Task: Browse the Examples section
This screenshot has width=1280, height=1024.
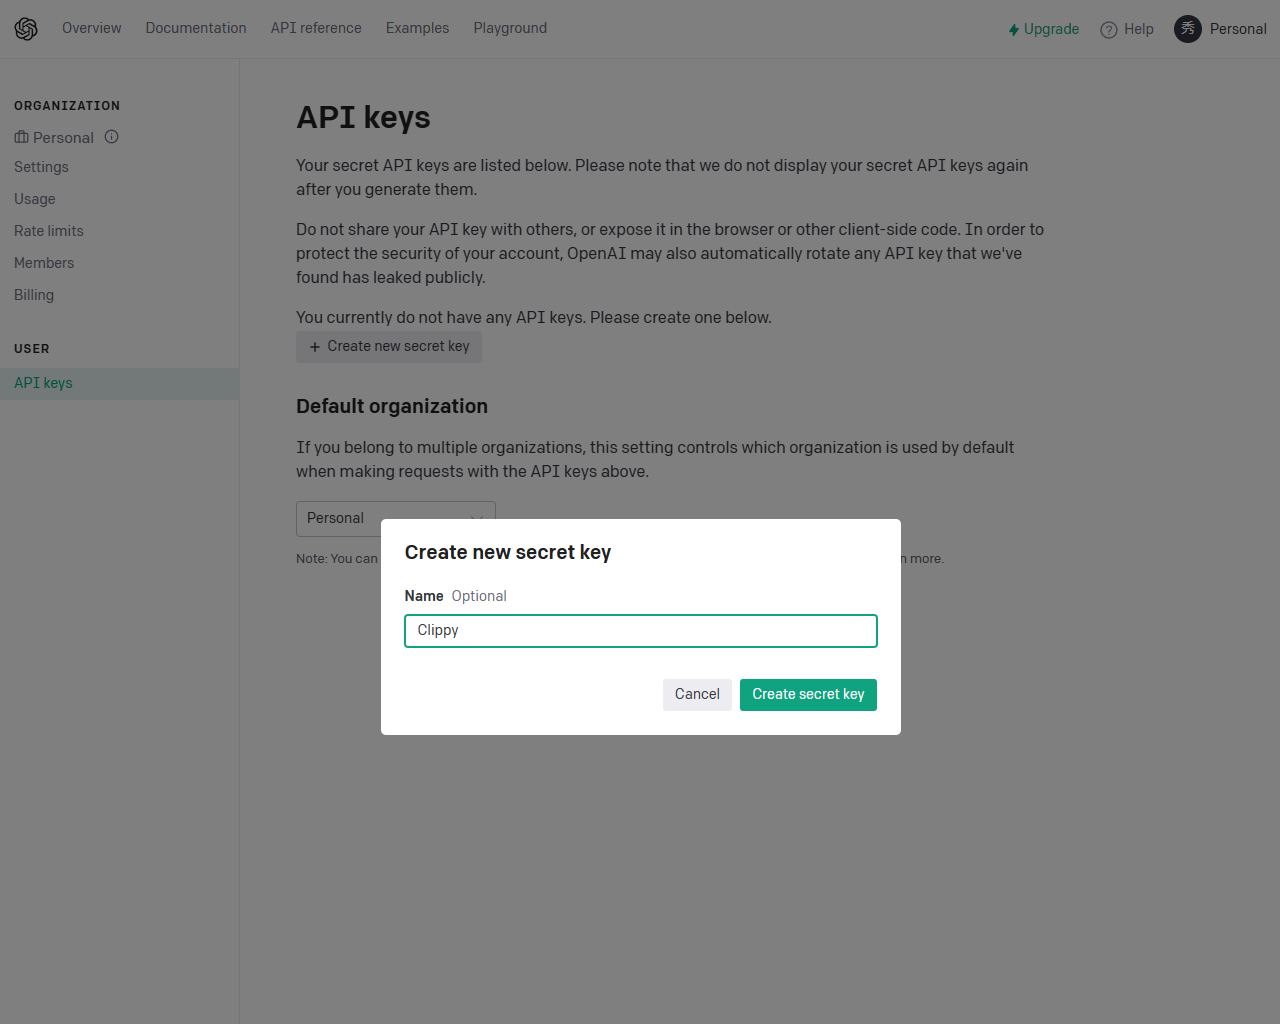Action: 417,28
